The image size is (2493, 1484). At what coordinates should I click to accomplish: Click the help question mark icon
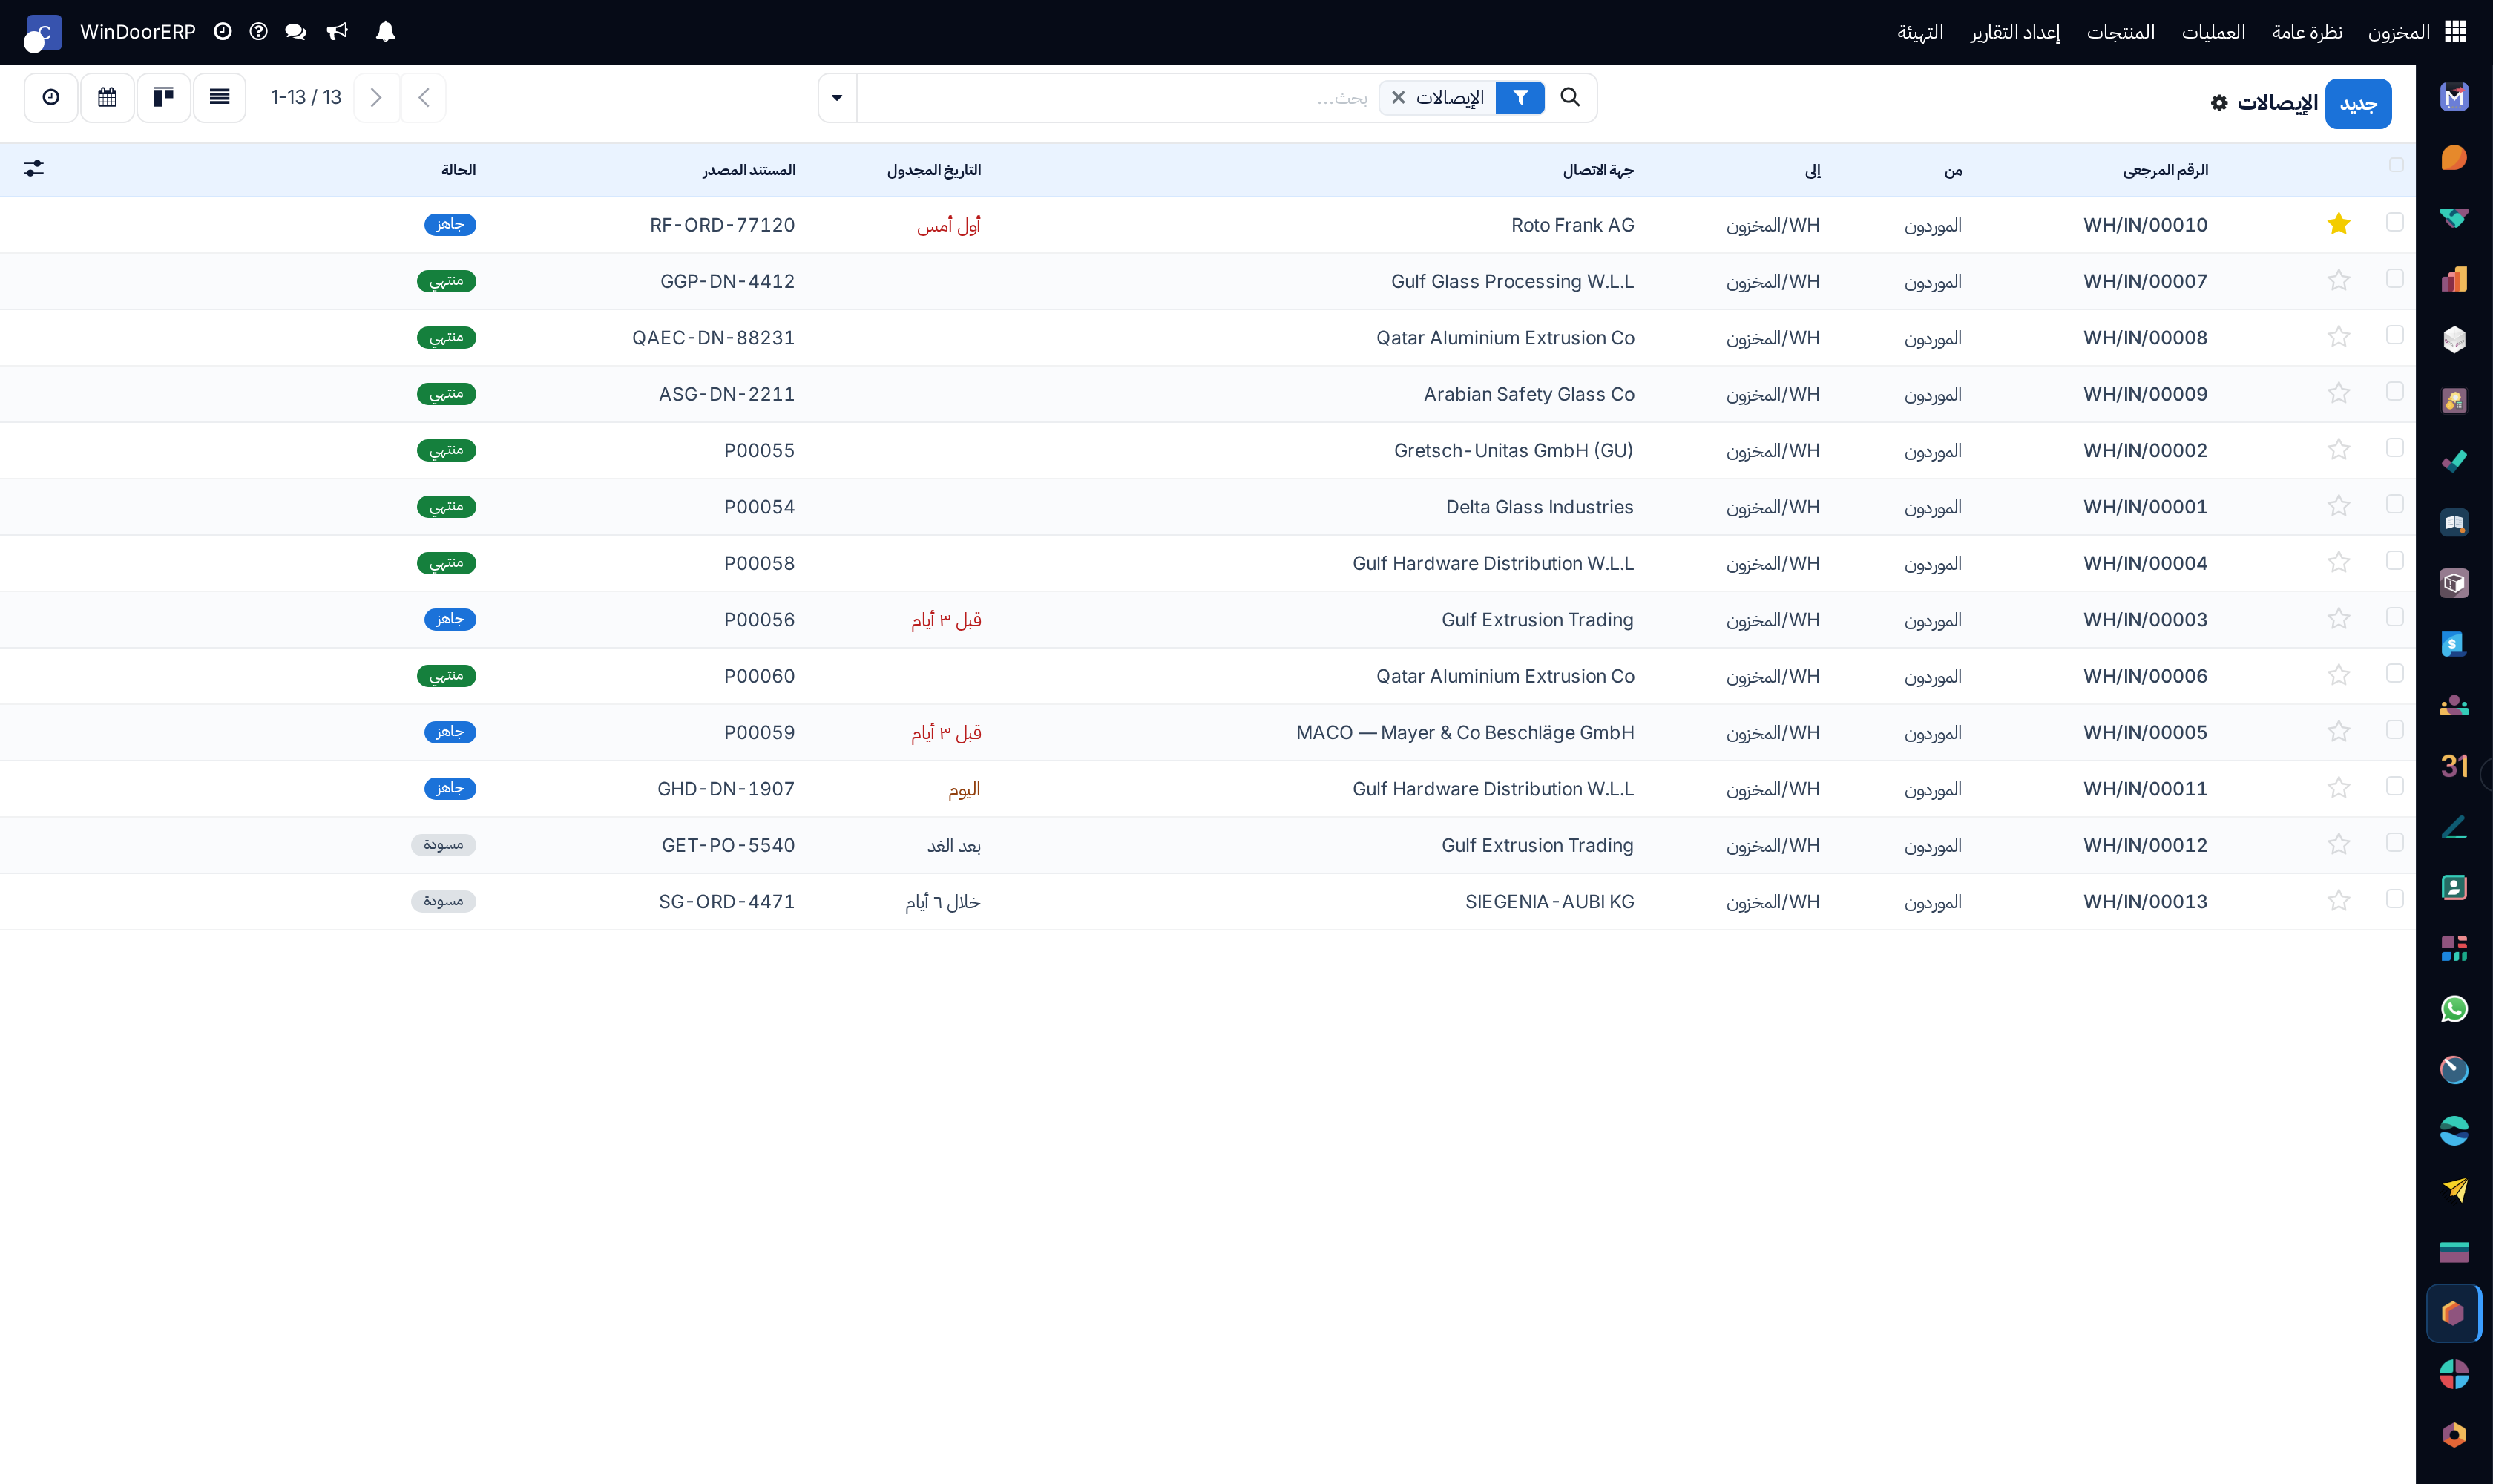[x=258, y=32]
